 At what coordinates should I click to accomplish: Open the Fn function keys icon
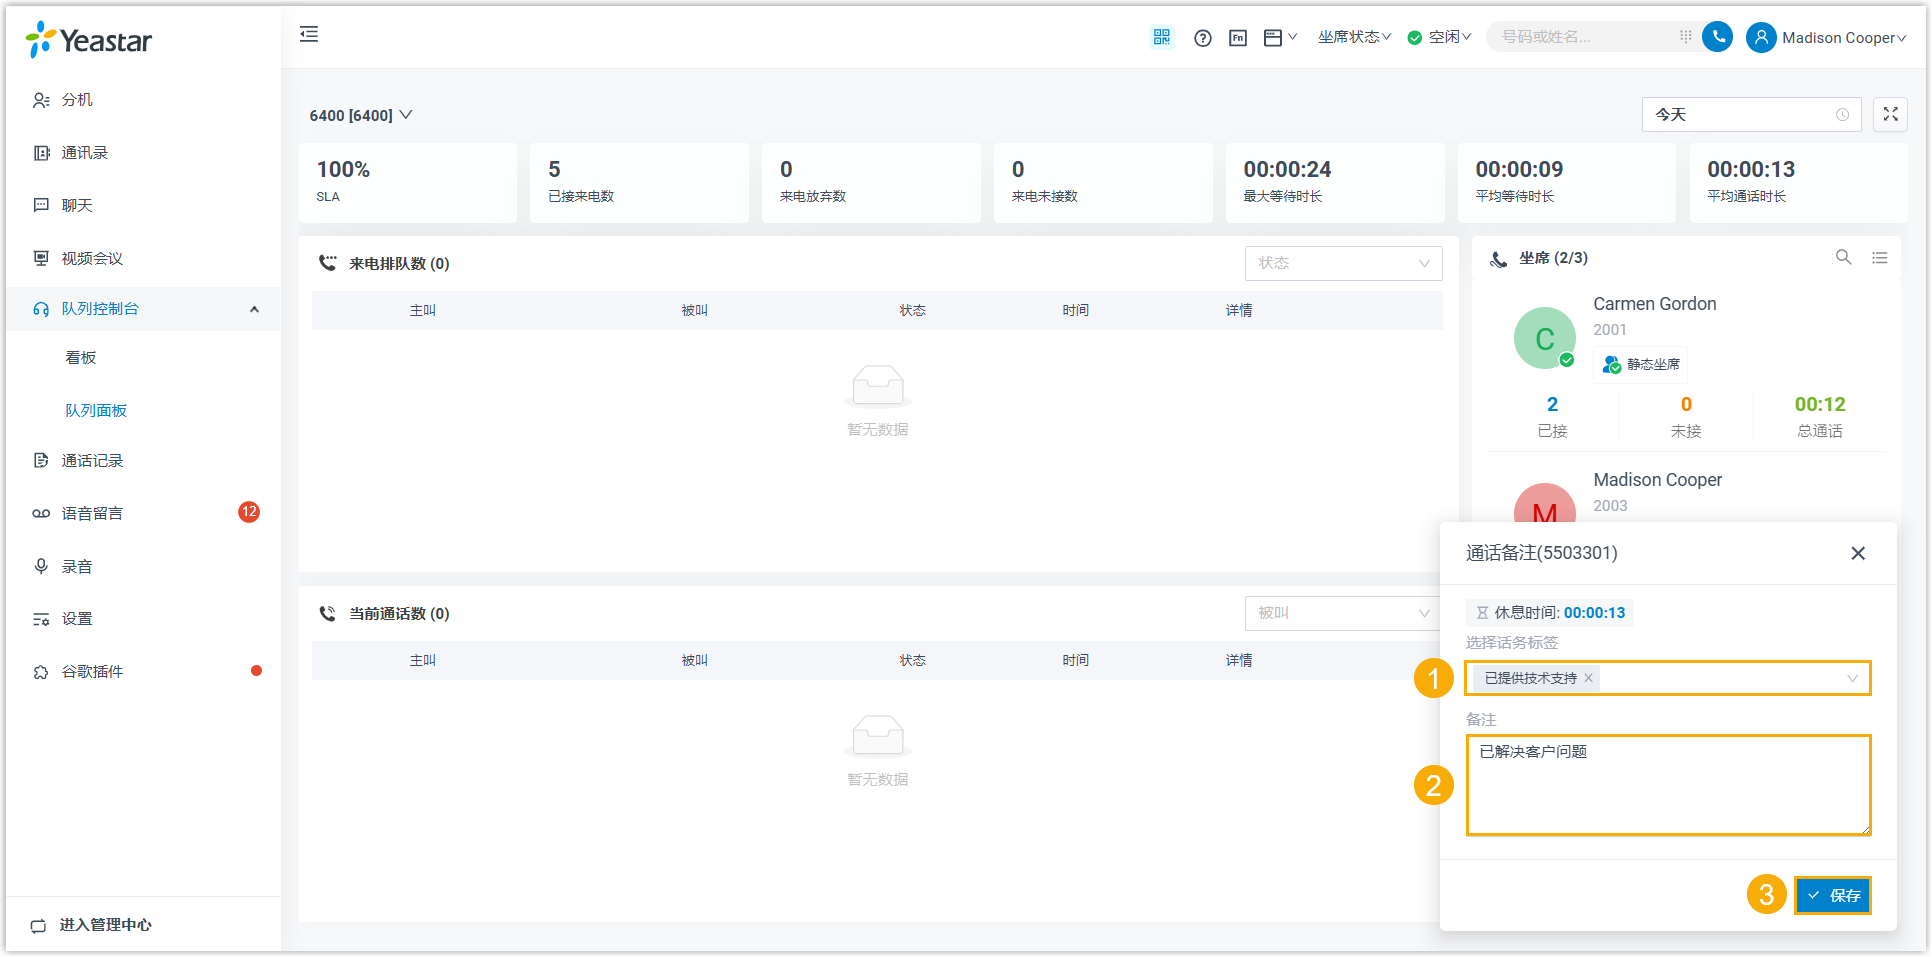[1237, 38]
